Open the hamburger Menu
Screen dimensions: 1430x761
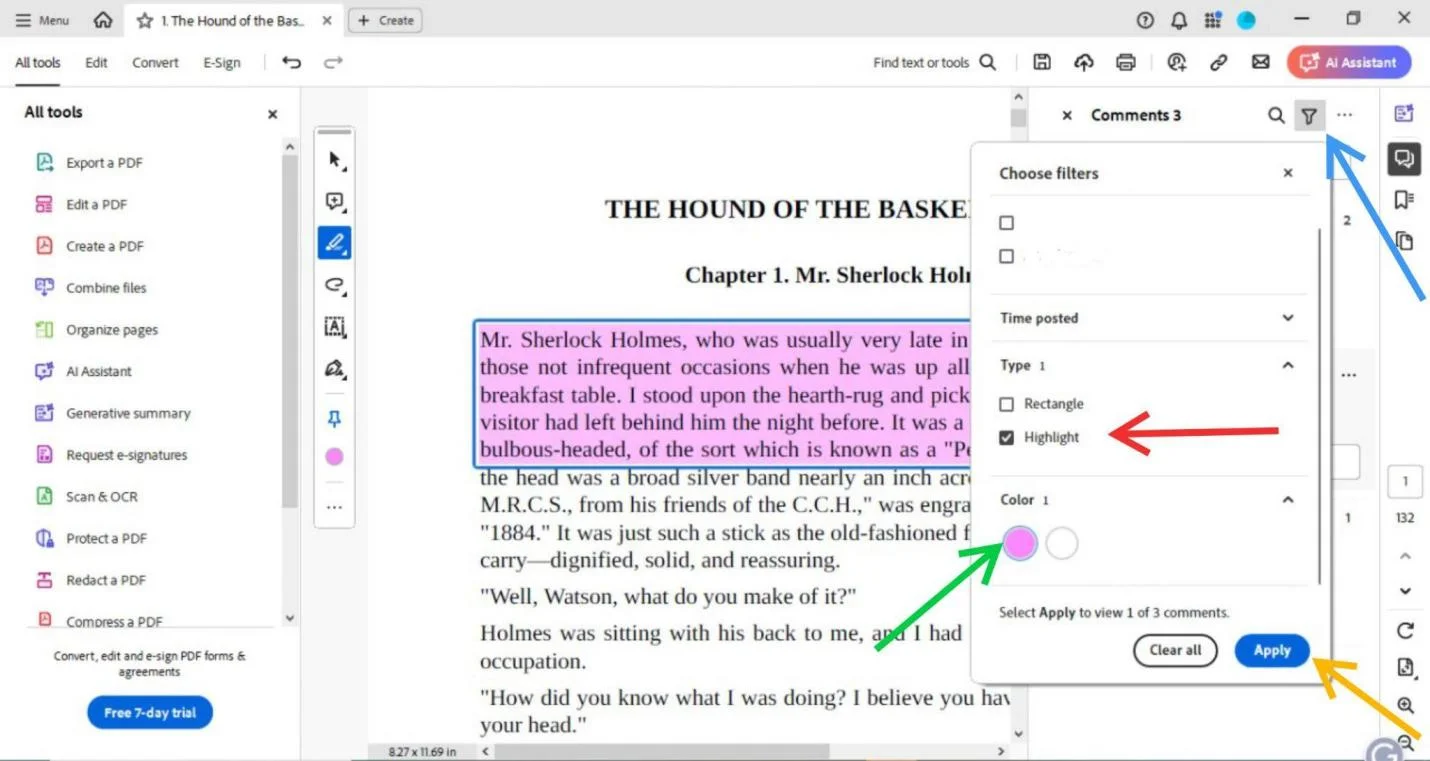coord(42,20)
